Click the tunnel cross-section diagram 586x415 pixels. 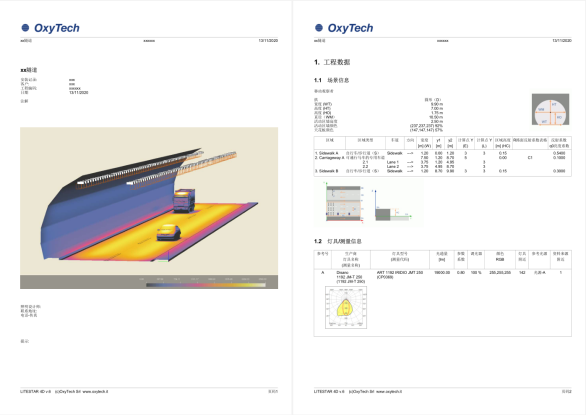click(550, 110)
